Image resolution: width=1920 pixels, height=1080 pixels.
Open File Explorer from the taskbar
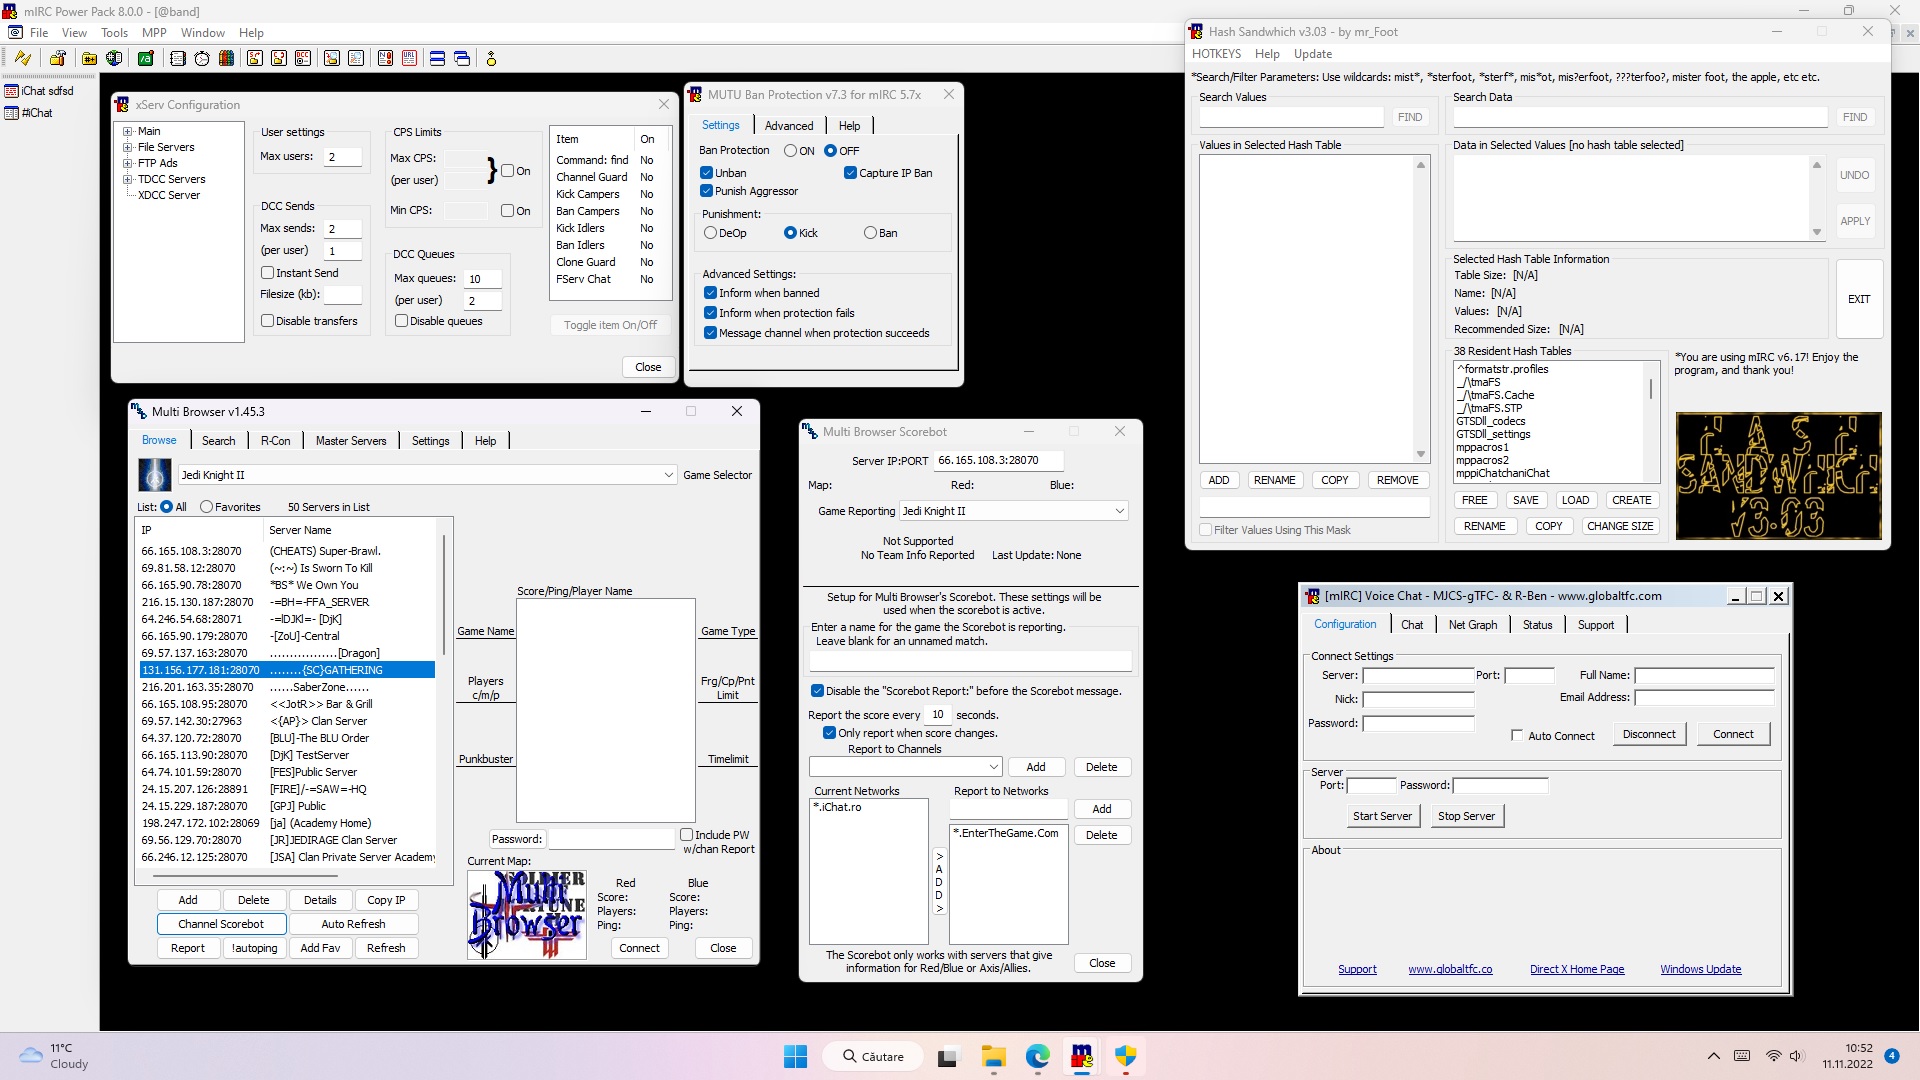coord(993,1056)
